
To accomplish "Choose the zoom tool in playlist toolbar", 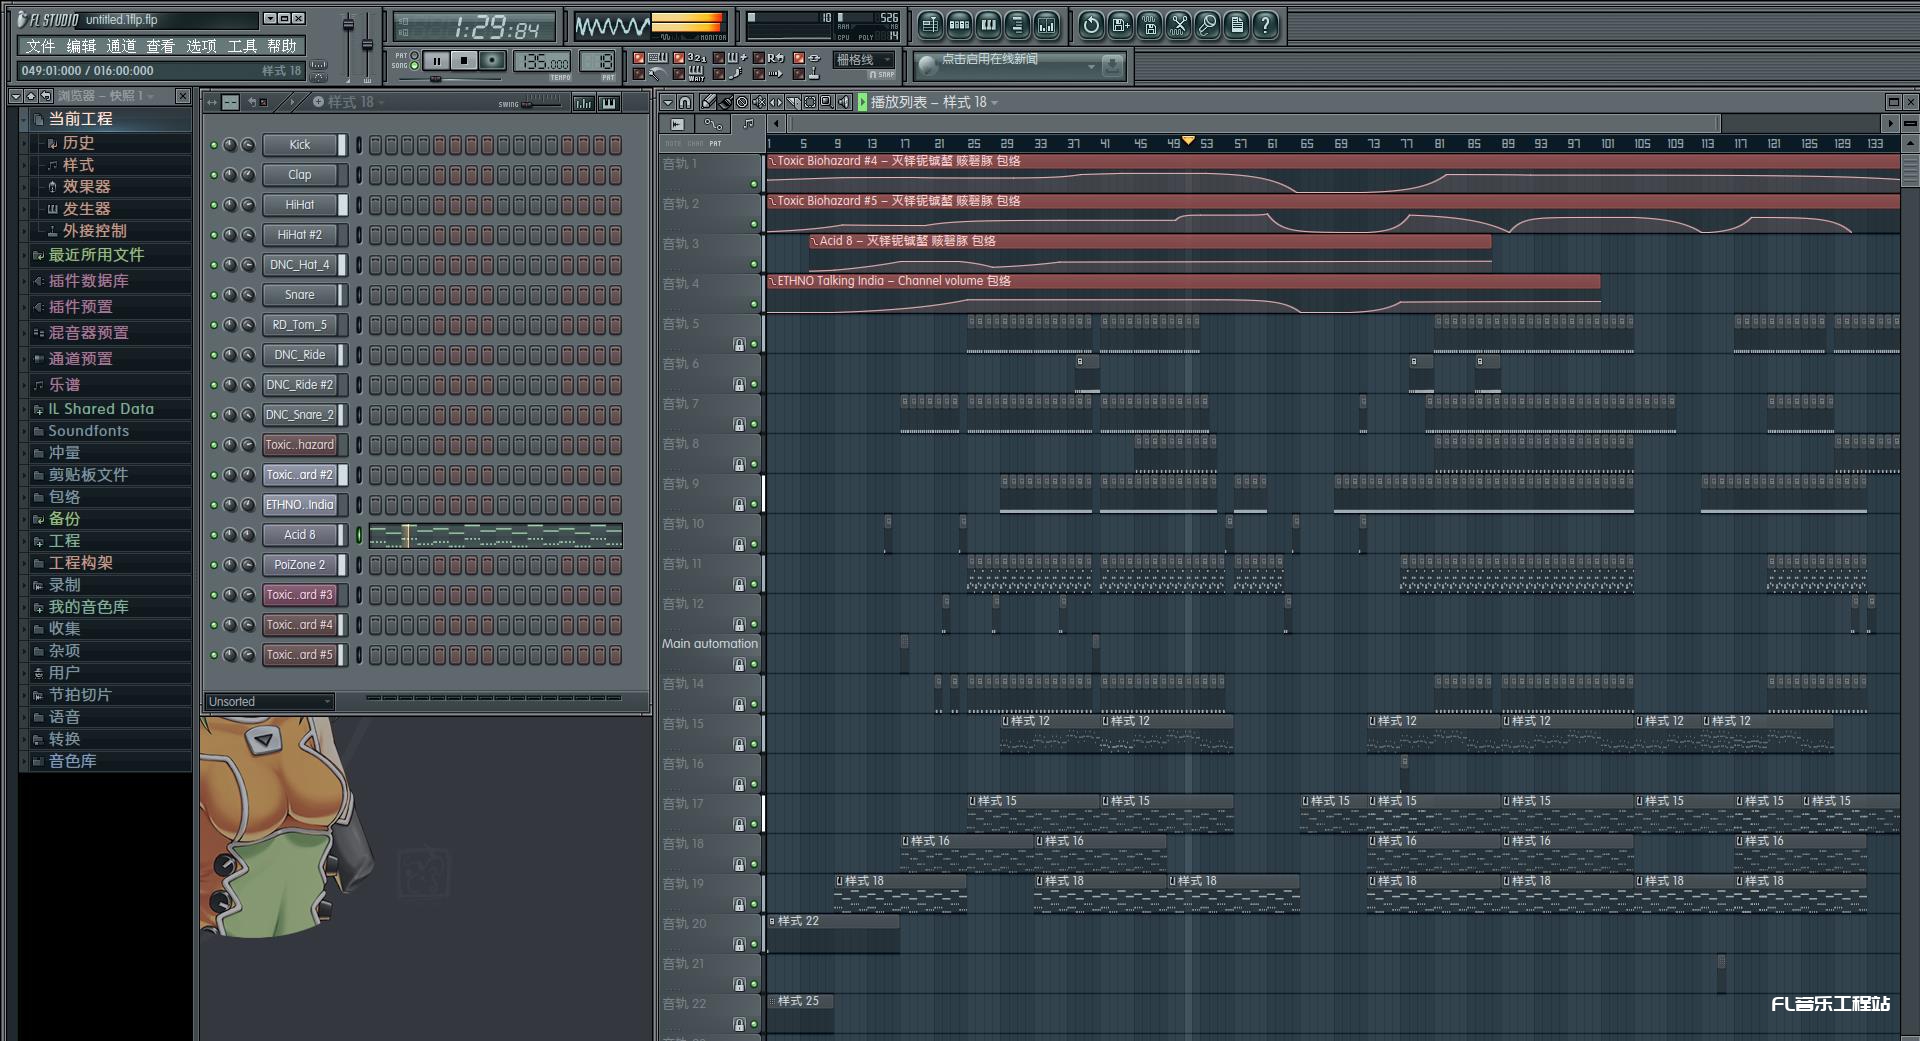I will pos(827,102).
